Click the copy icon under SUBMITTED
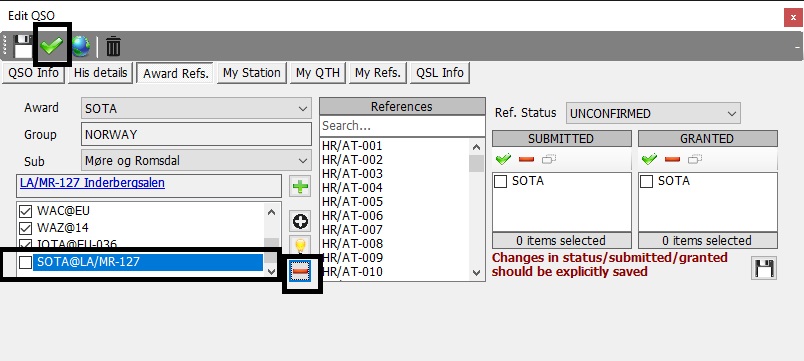This screenshot has height=361, width=804. pos(549,159)
